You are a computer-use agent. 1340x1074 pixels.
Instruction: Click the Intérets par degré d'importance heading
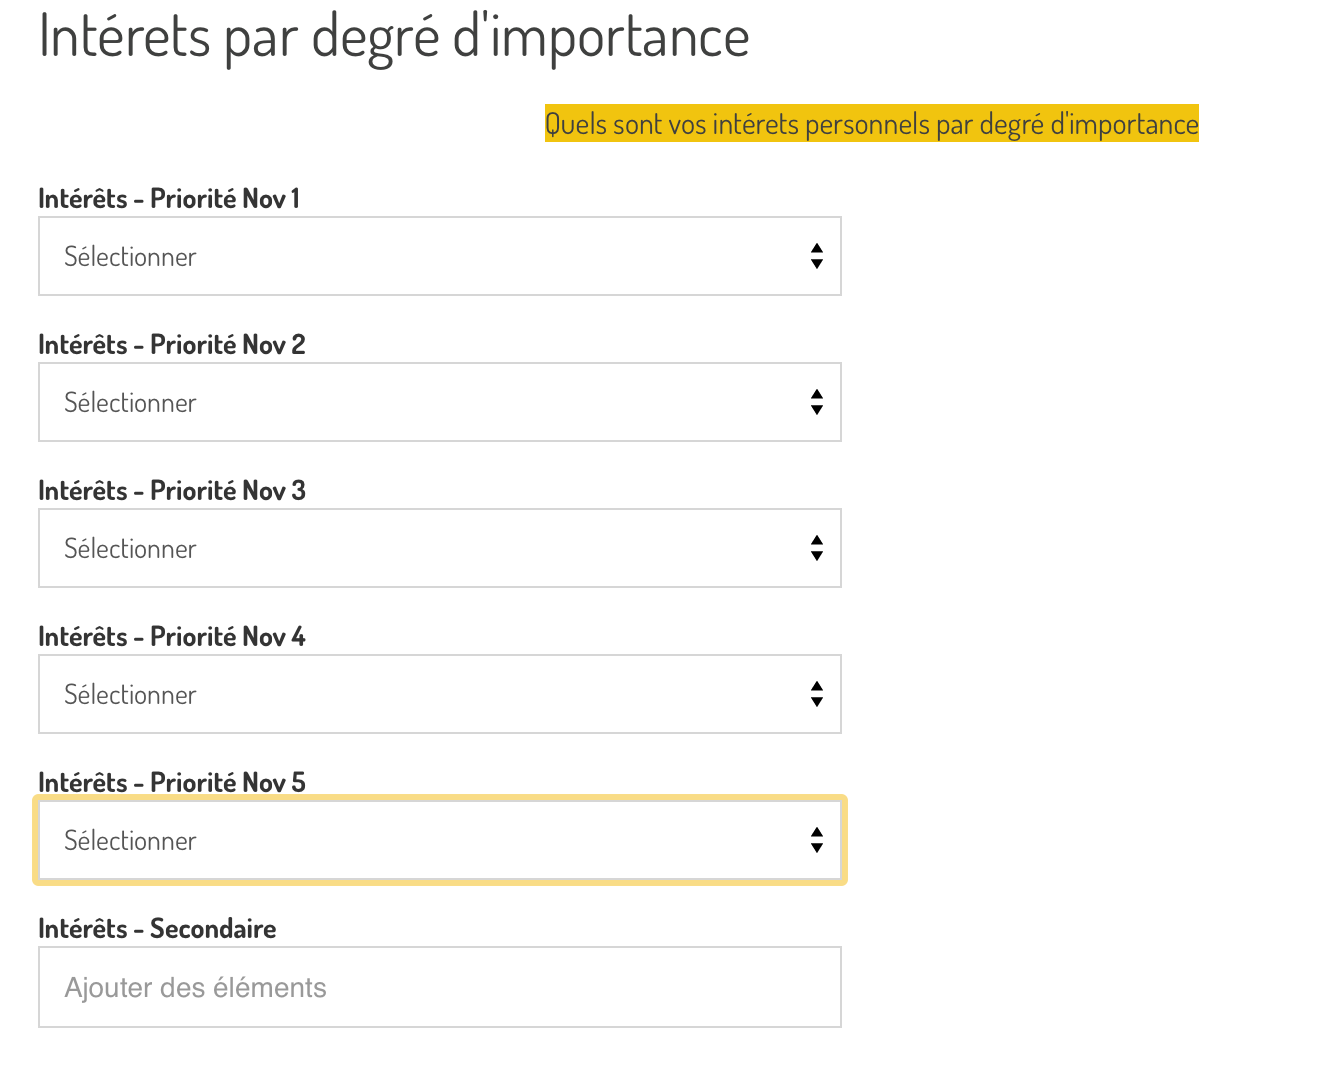(x=394, y=36)
